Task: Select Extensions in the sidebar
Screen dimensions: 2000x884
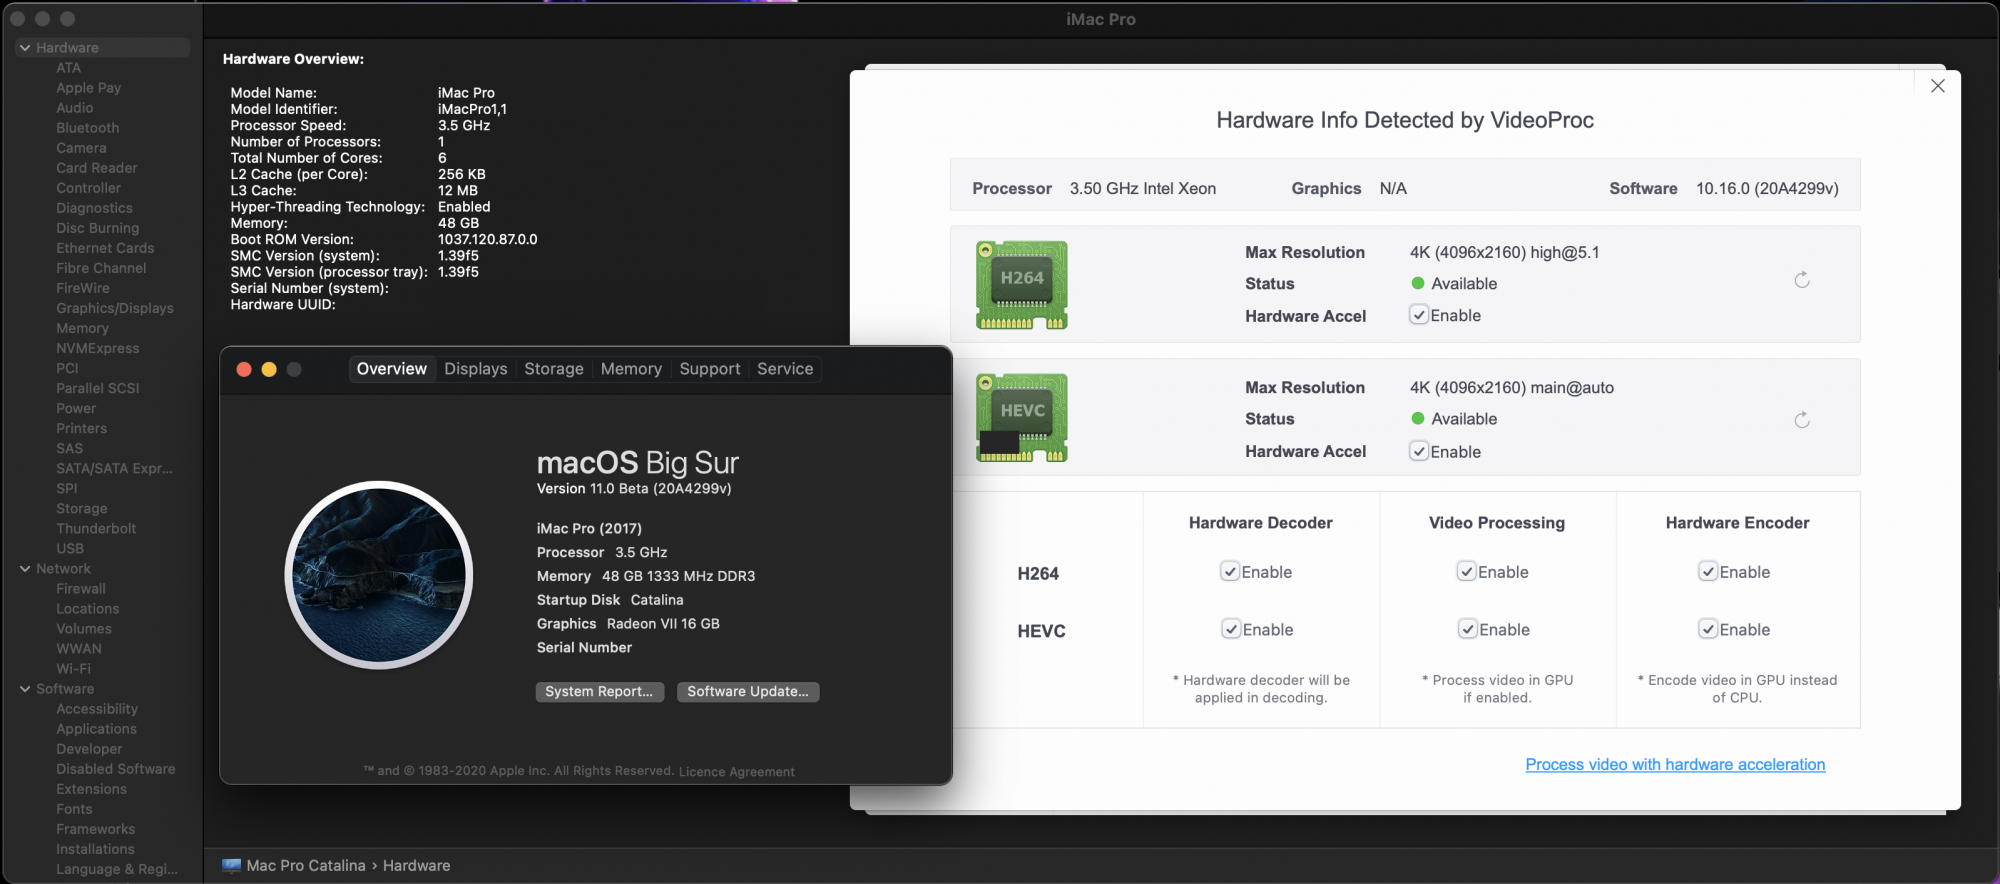Action: pos(92,789)
